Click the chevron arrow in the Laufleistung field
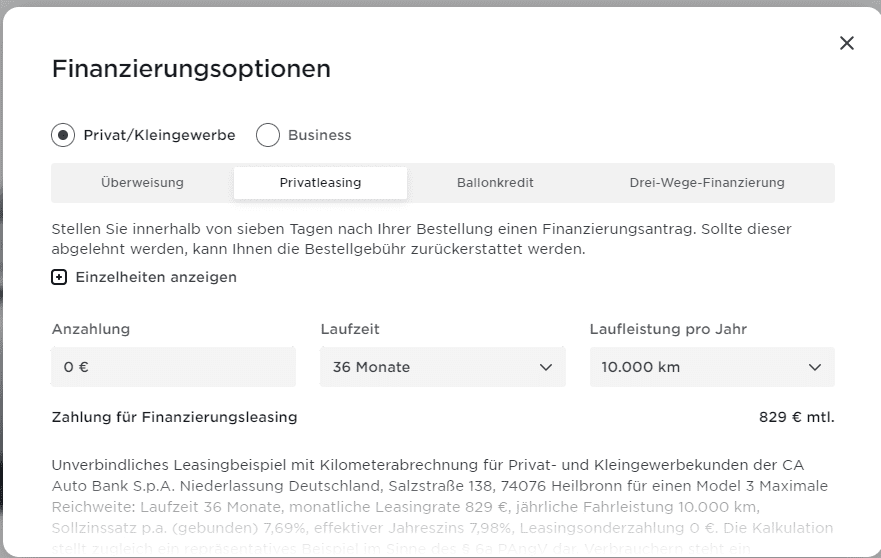This screenshot has height=558, width=881. click(814, 367)
